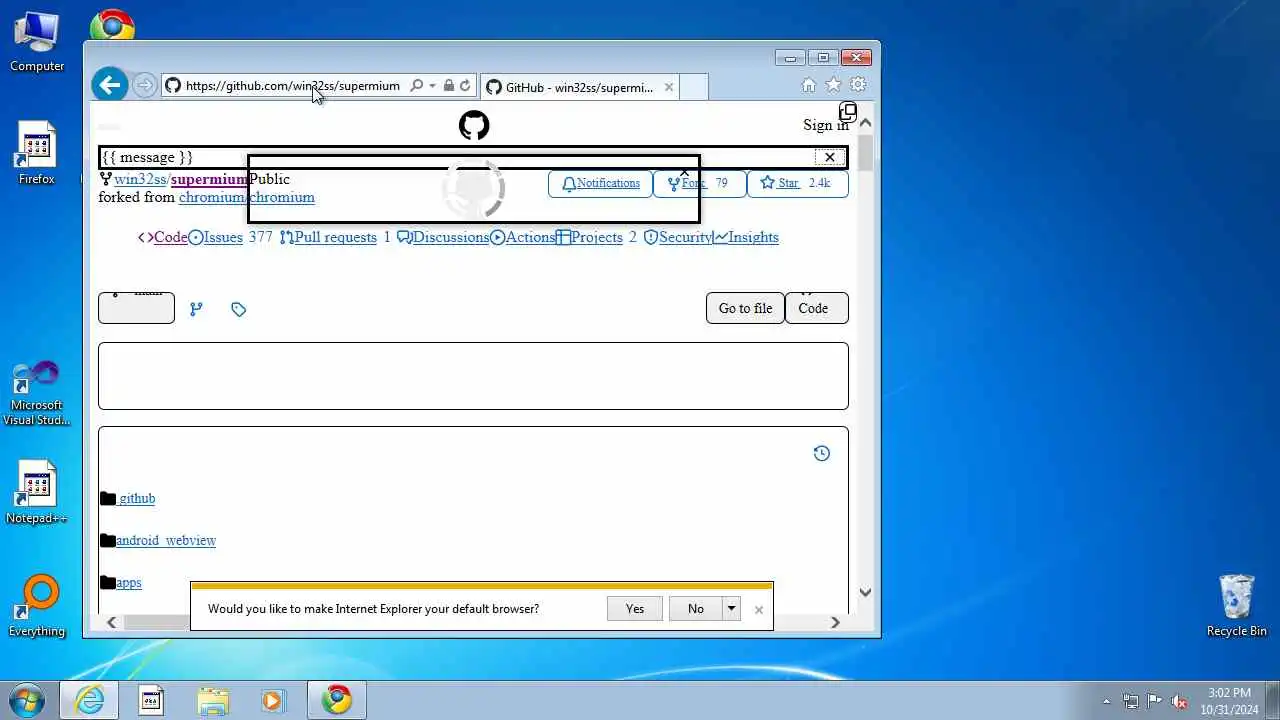Click the Windows Media Player taskbar icon
Image resolution: width=1280 pixels, height=720 pixels.
coord(272,700)
